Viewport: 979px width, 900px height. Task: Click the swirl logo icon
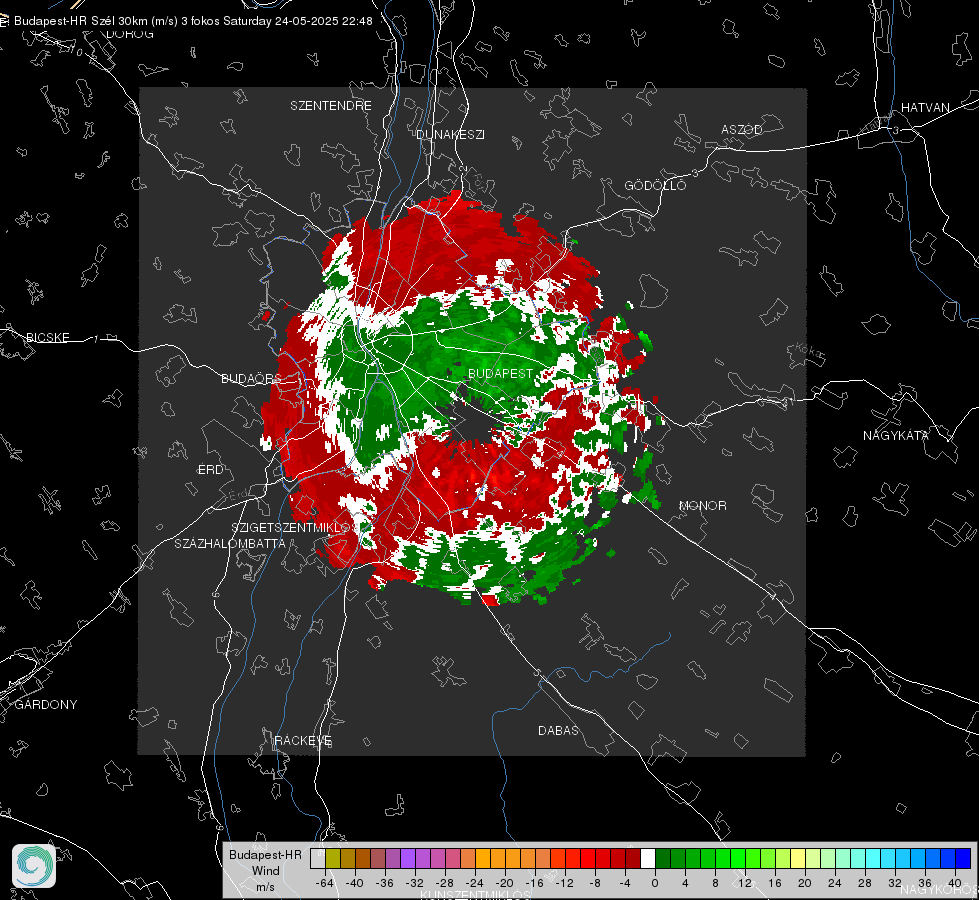click(x=34, y=866)
